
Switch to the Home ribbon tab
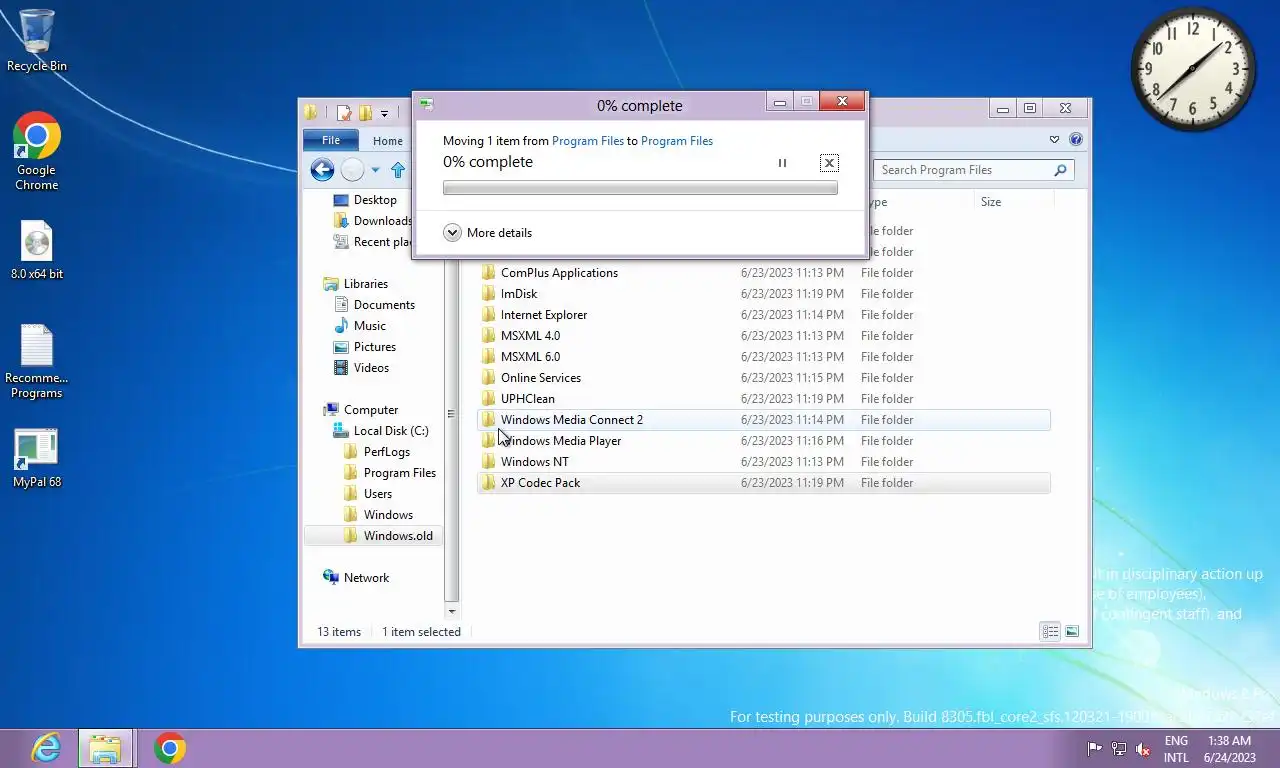tap(388, 141)
